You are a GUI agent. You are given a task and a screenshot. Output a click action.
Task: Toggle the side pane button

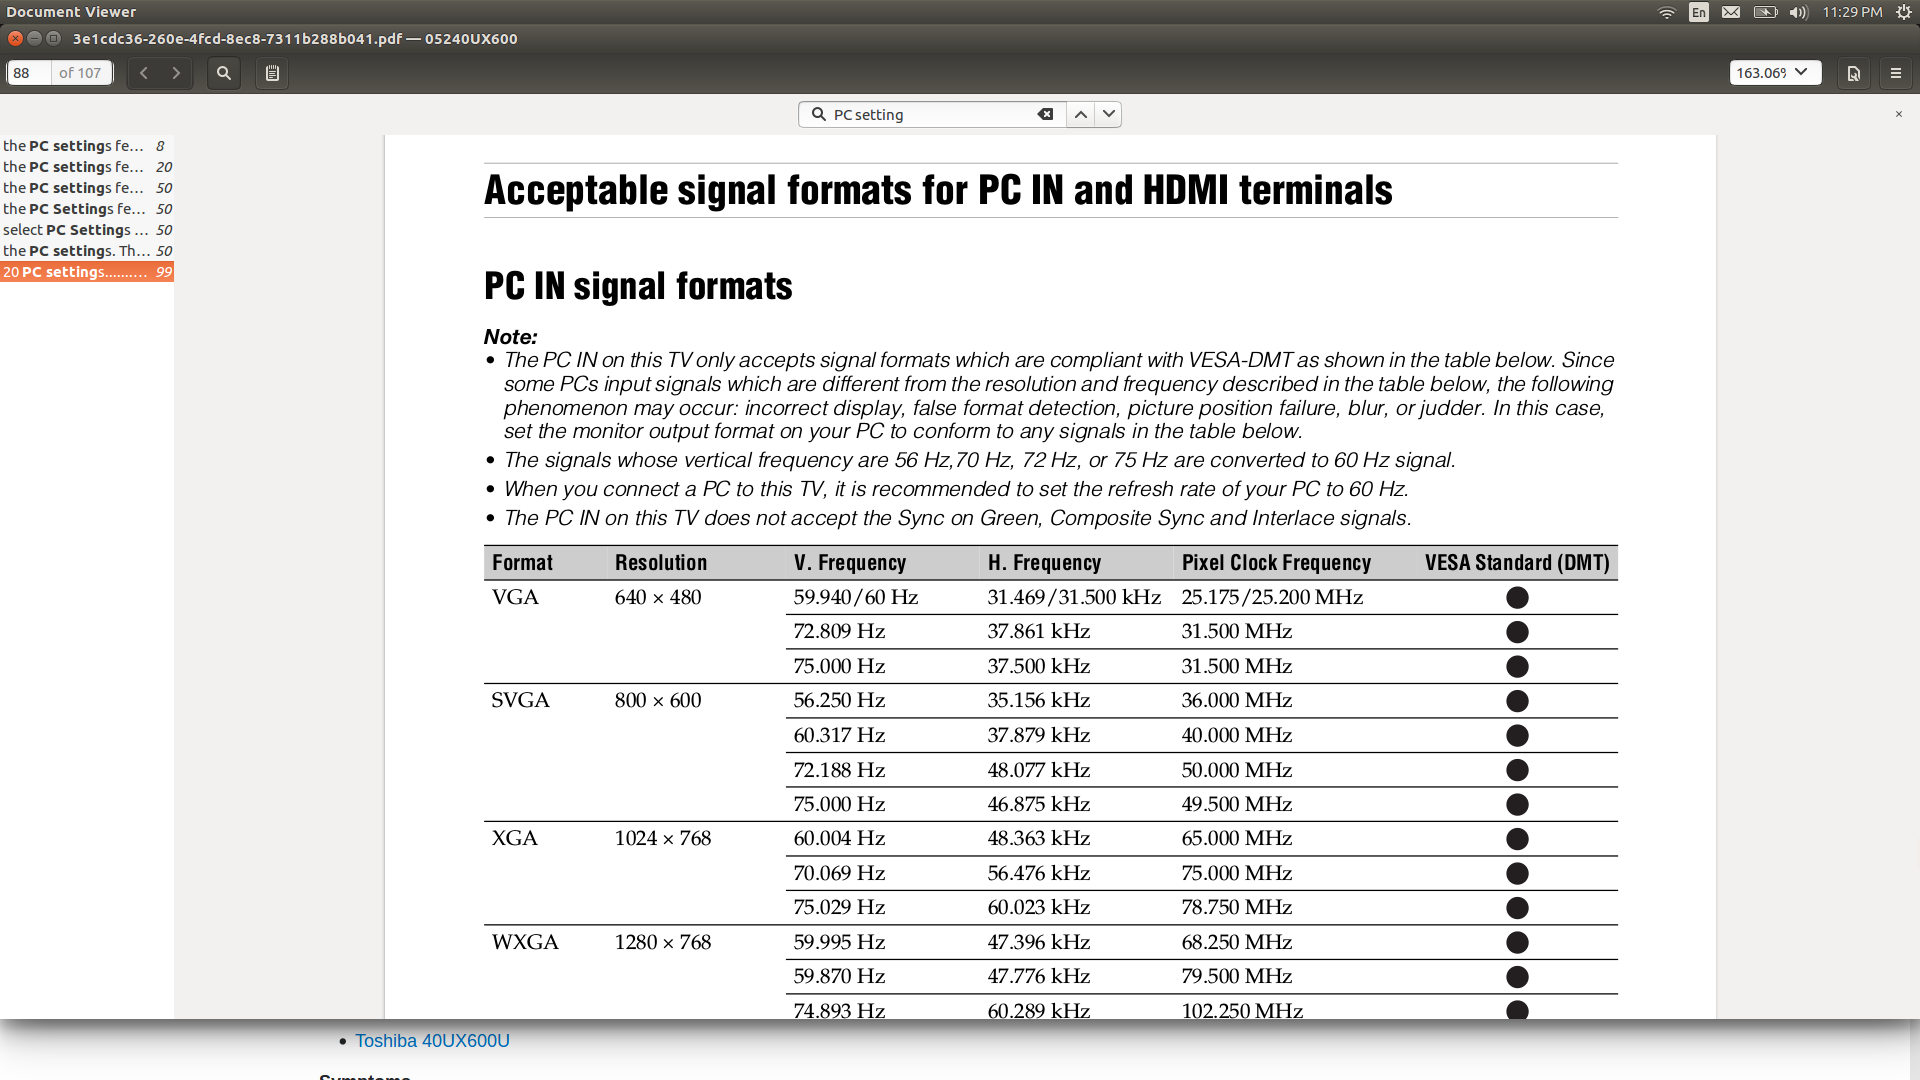click(x=272, y=73)
